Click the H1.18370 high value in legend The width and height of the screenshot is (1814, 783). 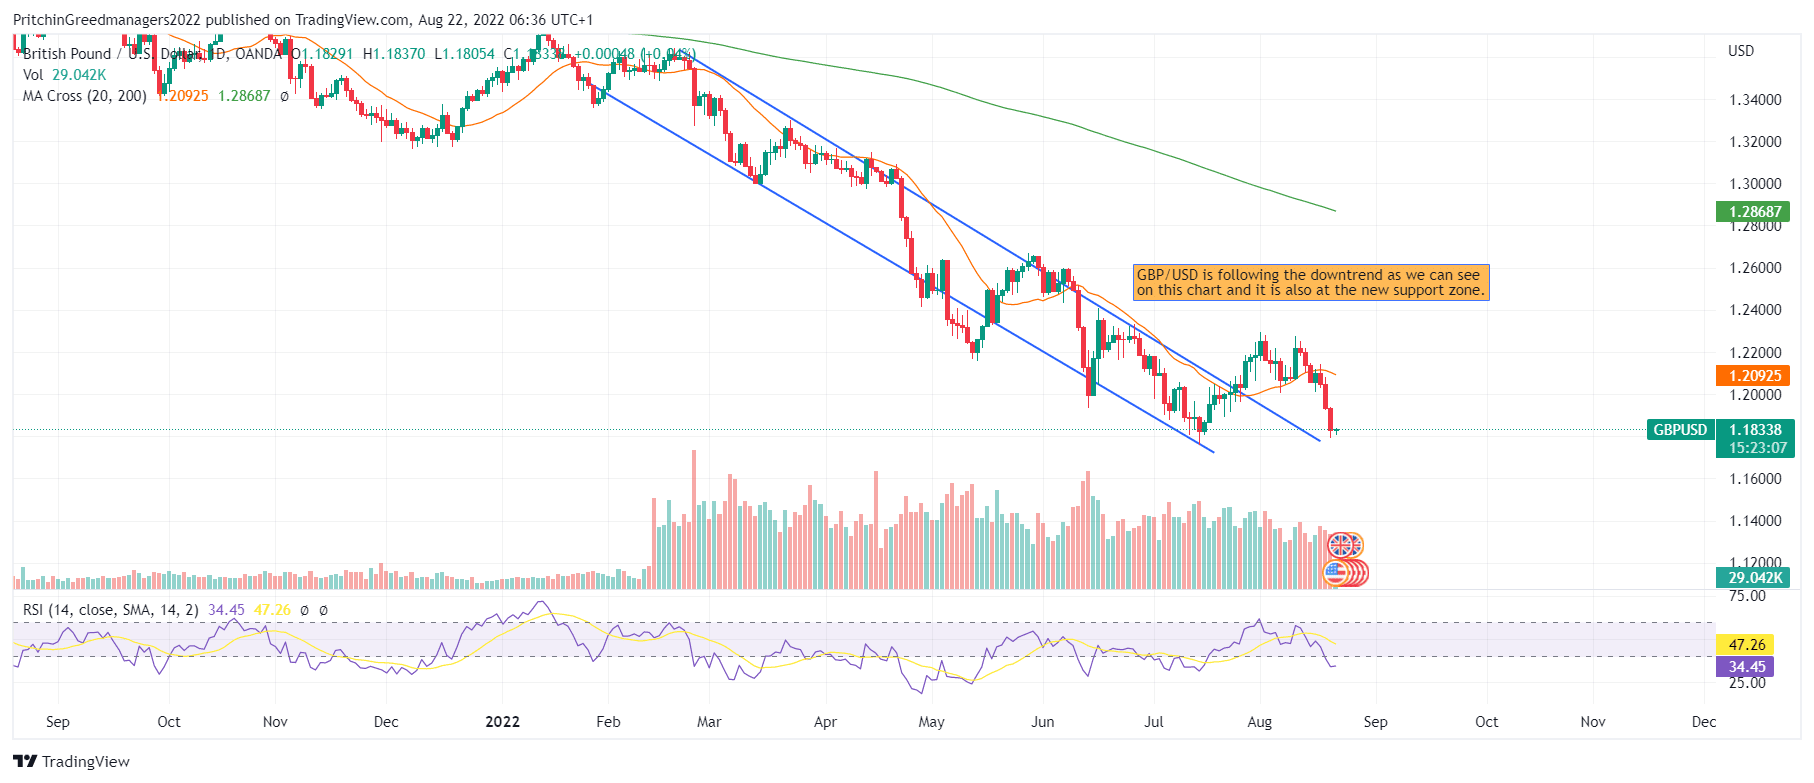pyautogui.click(x=394, y=54)
